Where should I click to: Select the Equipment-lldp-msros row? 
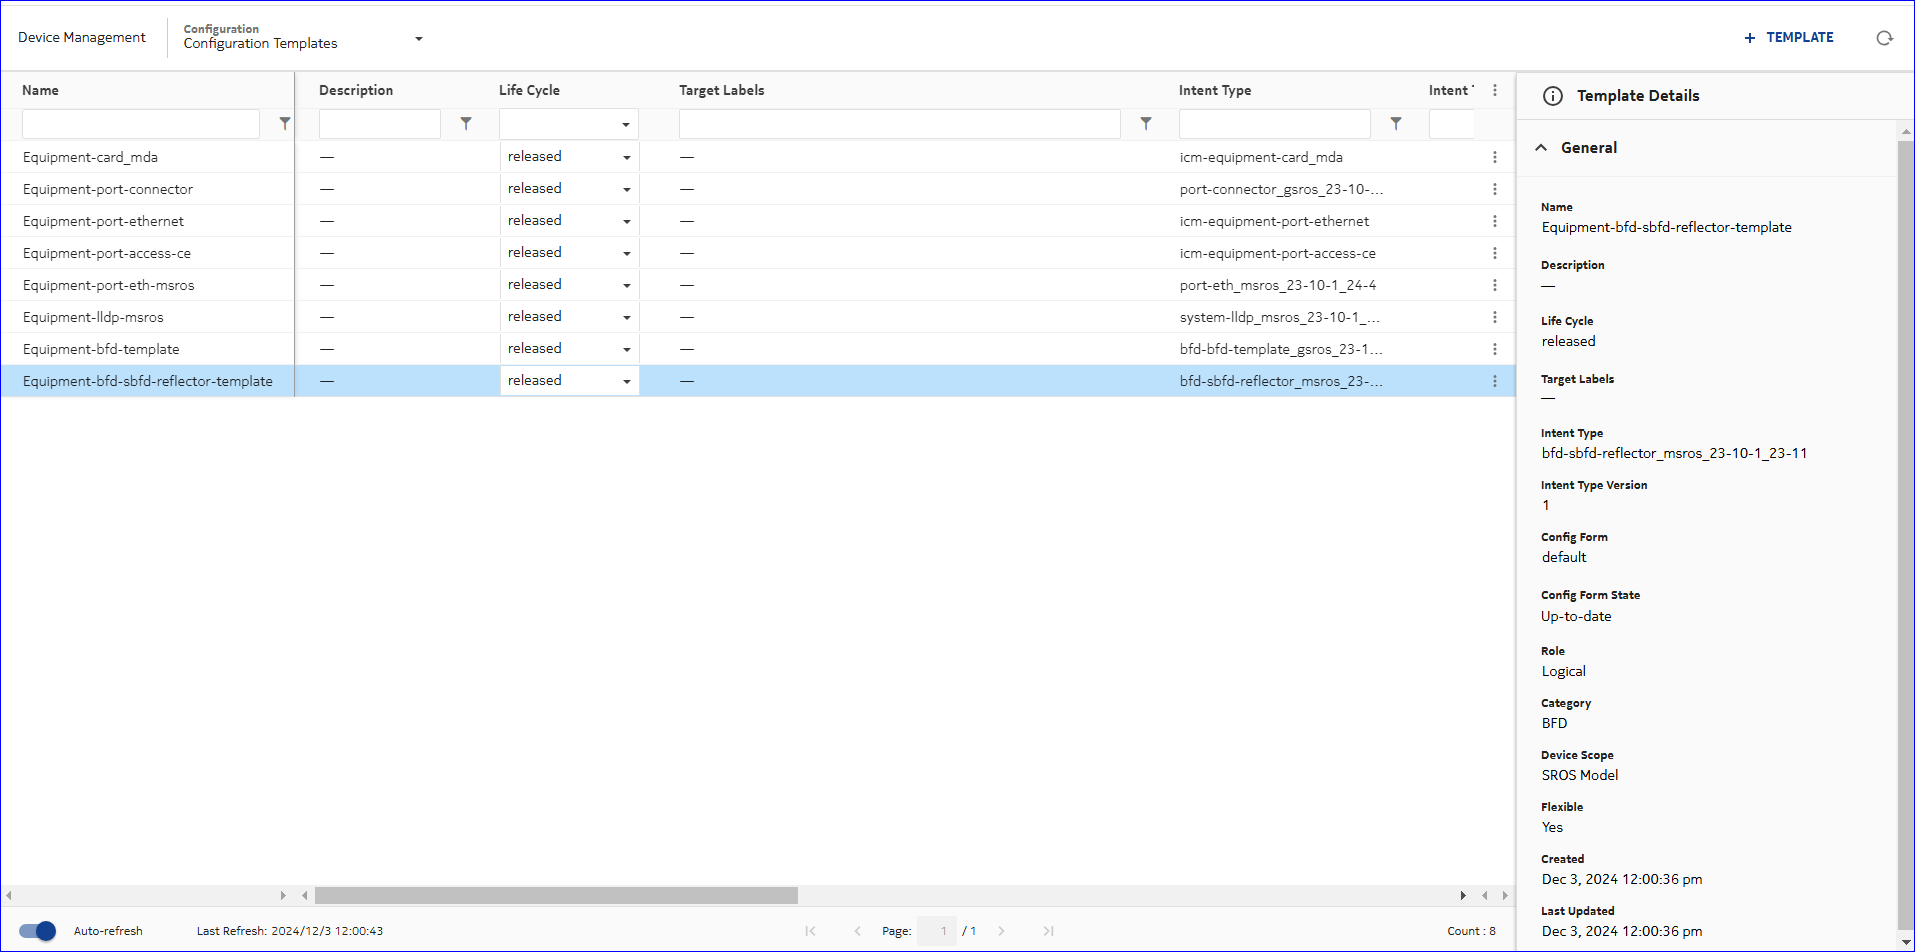pos(93,317)
